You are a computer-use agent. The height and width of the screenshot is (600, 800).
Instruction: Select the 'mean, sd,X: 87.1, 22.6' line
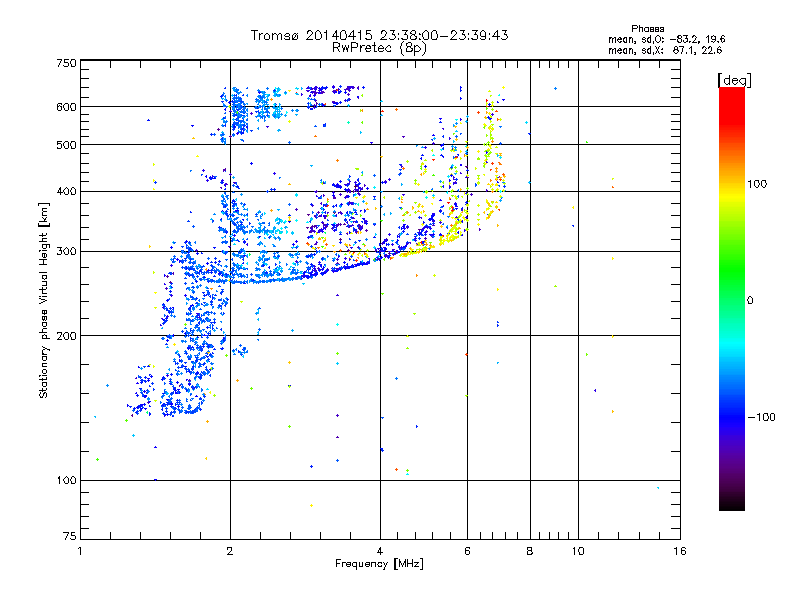[665, 50]
